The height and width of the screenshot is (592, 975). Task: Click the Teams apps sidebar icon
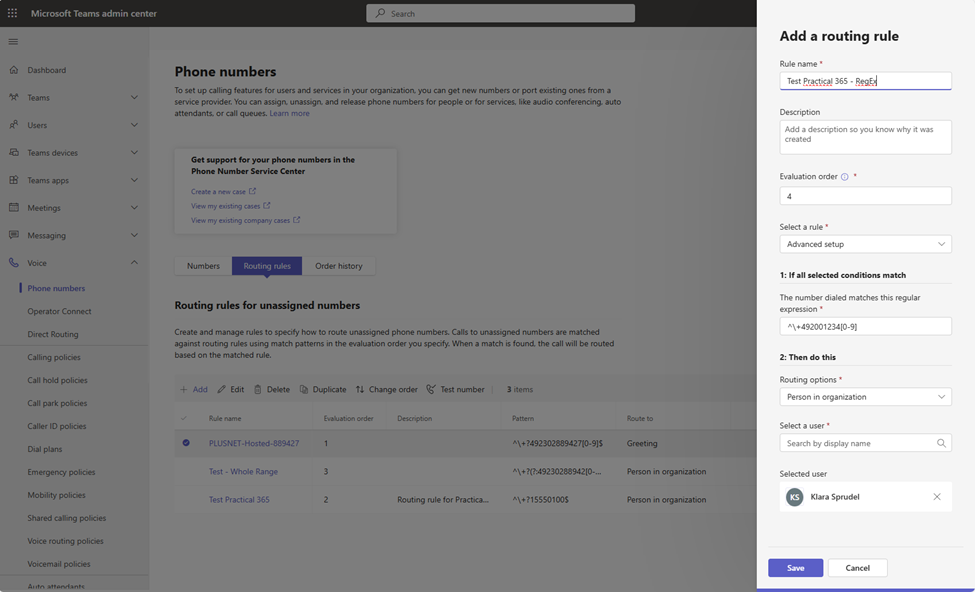(x=14, y=180)
